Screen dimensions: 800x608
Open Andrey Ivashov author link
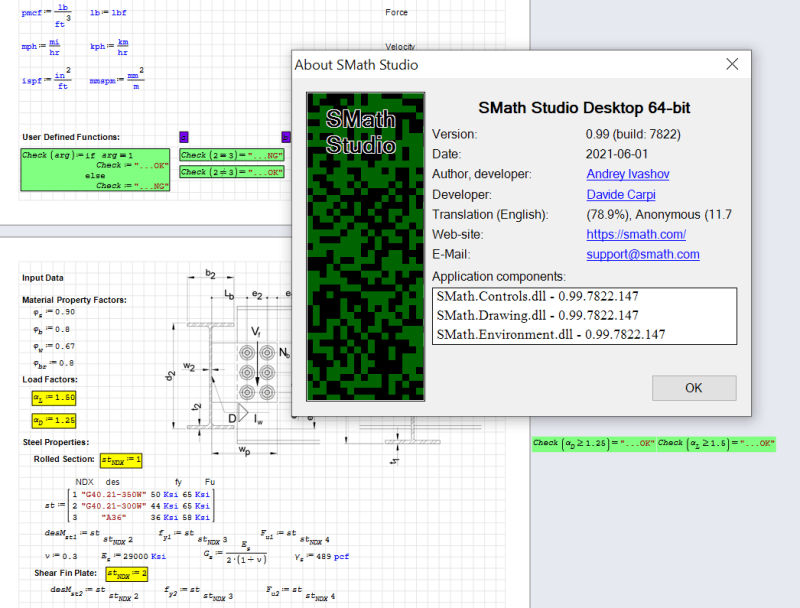pyautogui.click(x=628, y=174)
